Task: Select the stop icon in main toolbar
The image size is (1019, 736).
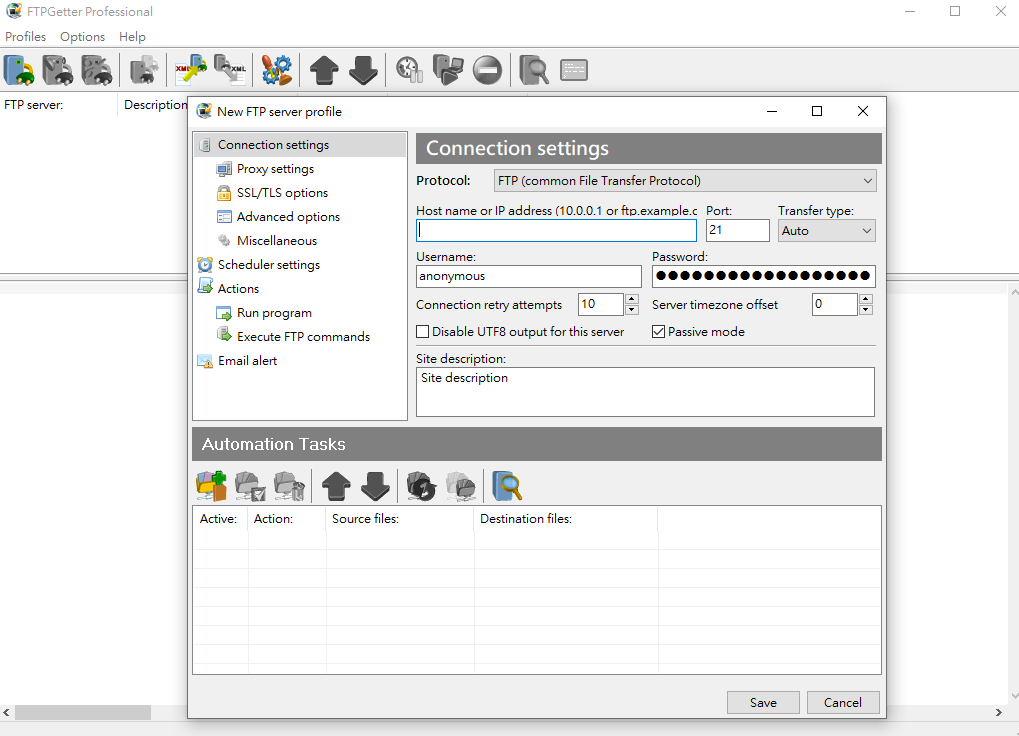Action: point(487,70)
